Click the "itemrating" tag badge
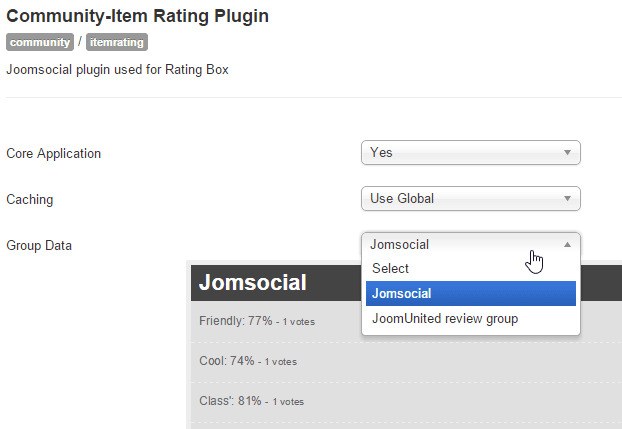This screenshot has width=622, height=429. [x=116, y=42]
